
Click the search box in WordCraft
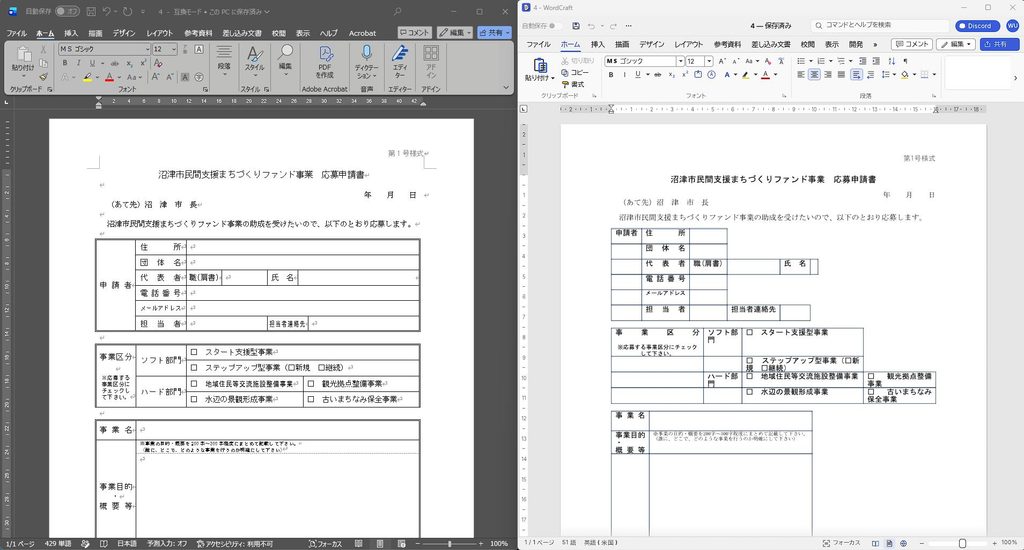point(880,25)
